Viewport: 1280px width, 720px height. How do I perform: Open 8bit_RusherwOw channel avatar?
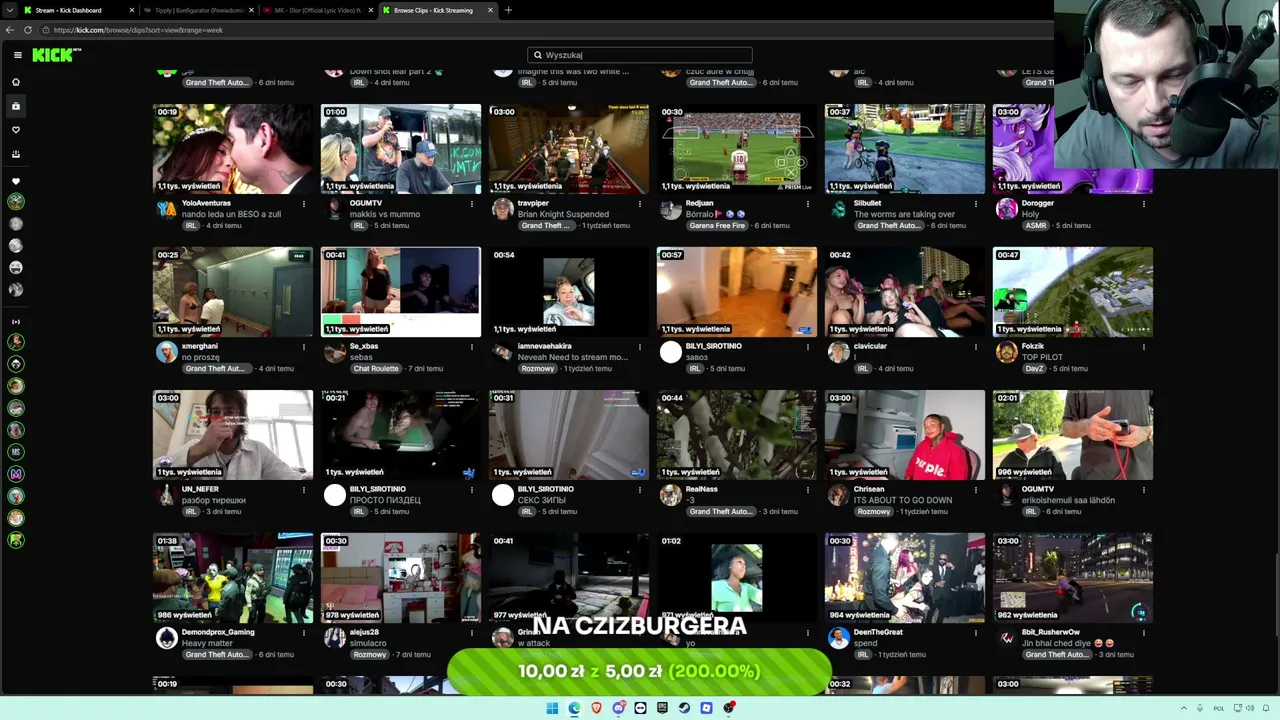coord(1007,638)
